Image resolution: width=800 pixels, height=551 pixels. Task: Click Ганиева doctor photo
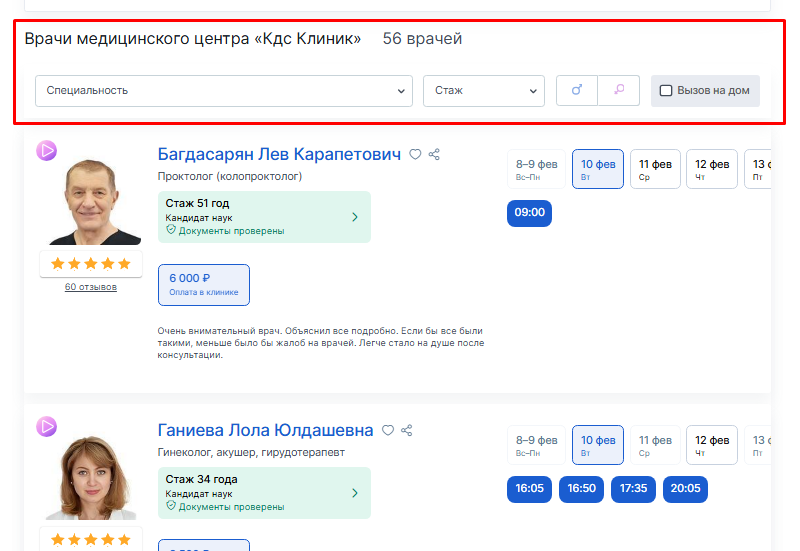[x=91, y=477]
